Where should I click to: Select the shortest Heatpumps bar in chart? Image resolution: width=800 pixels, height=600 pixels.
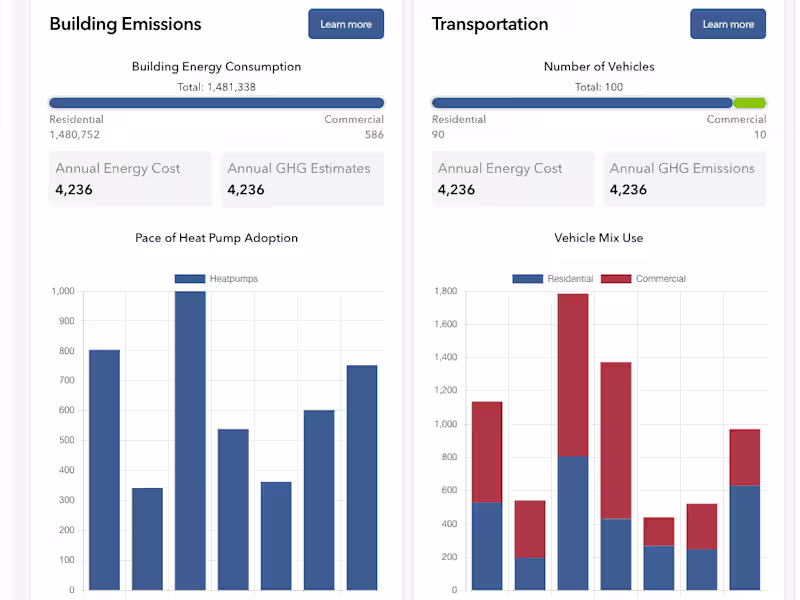[x=147, y=539]
